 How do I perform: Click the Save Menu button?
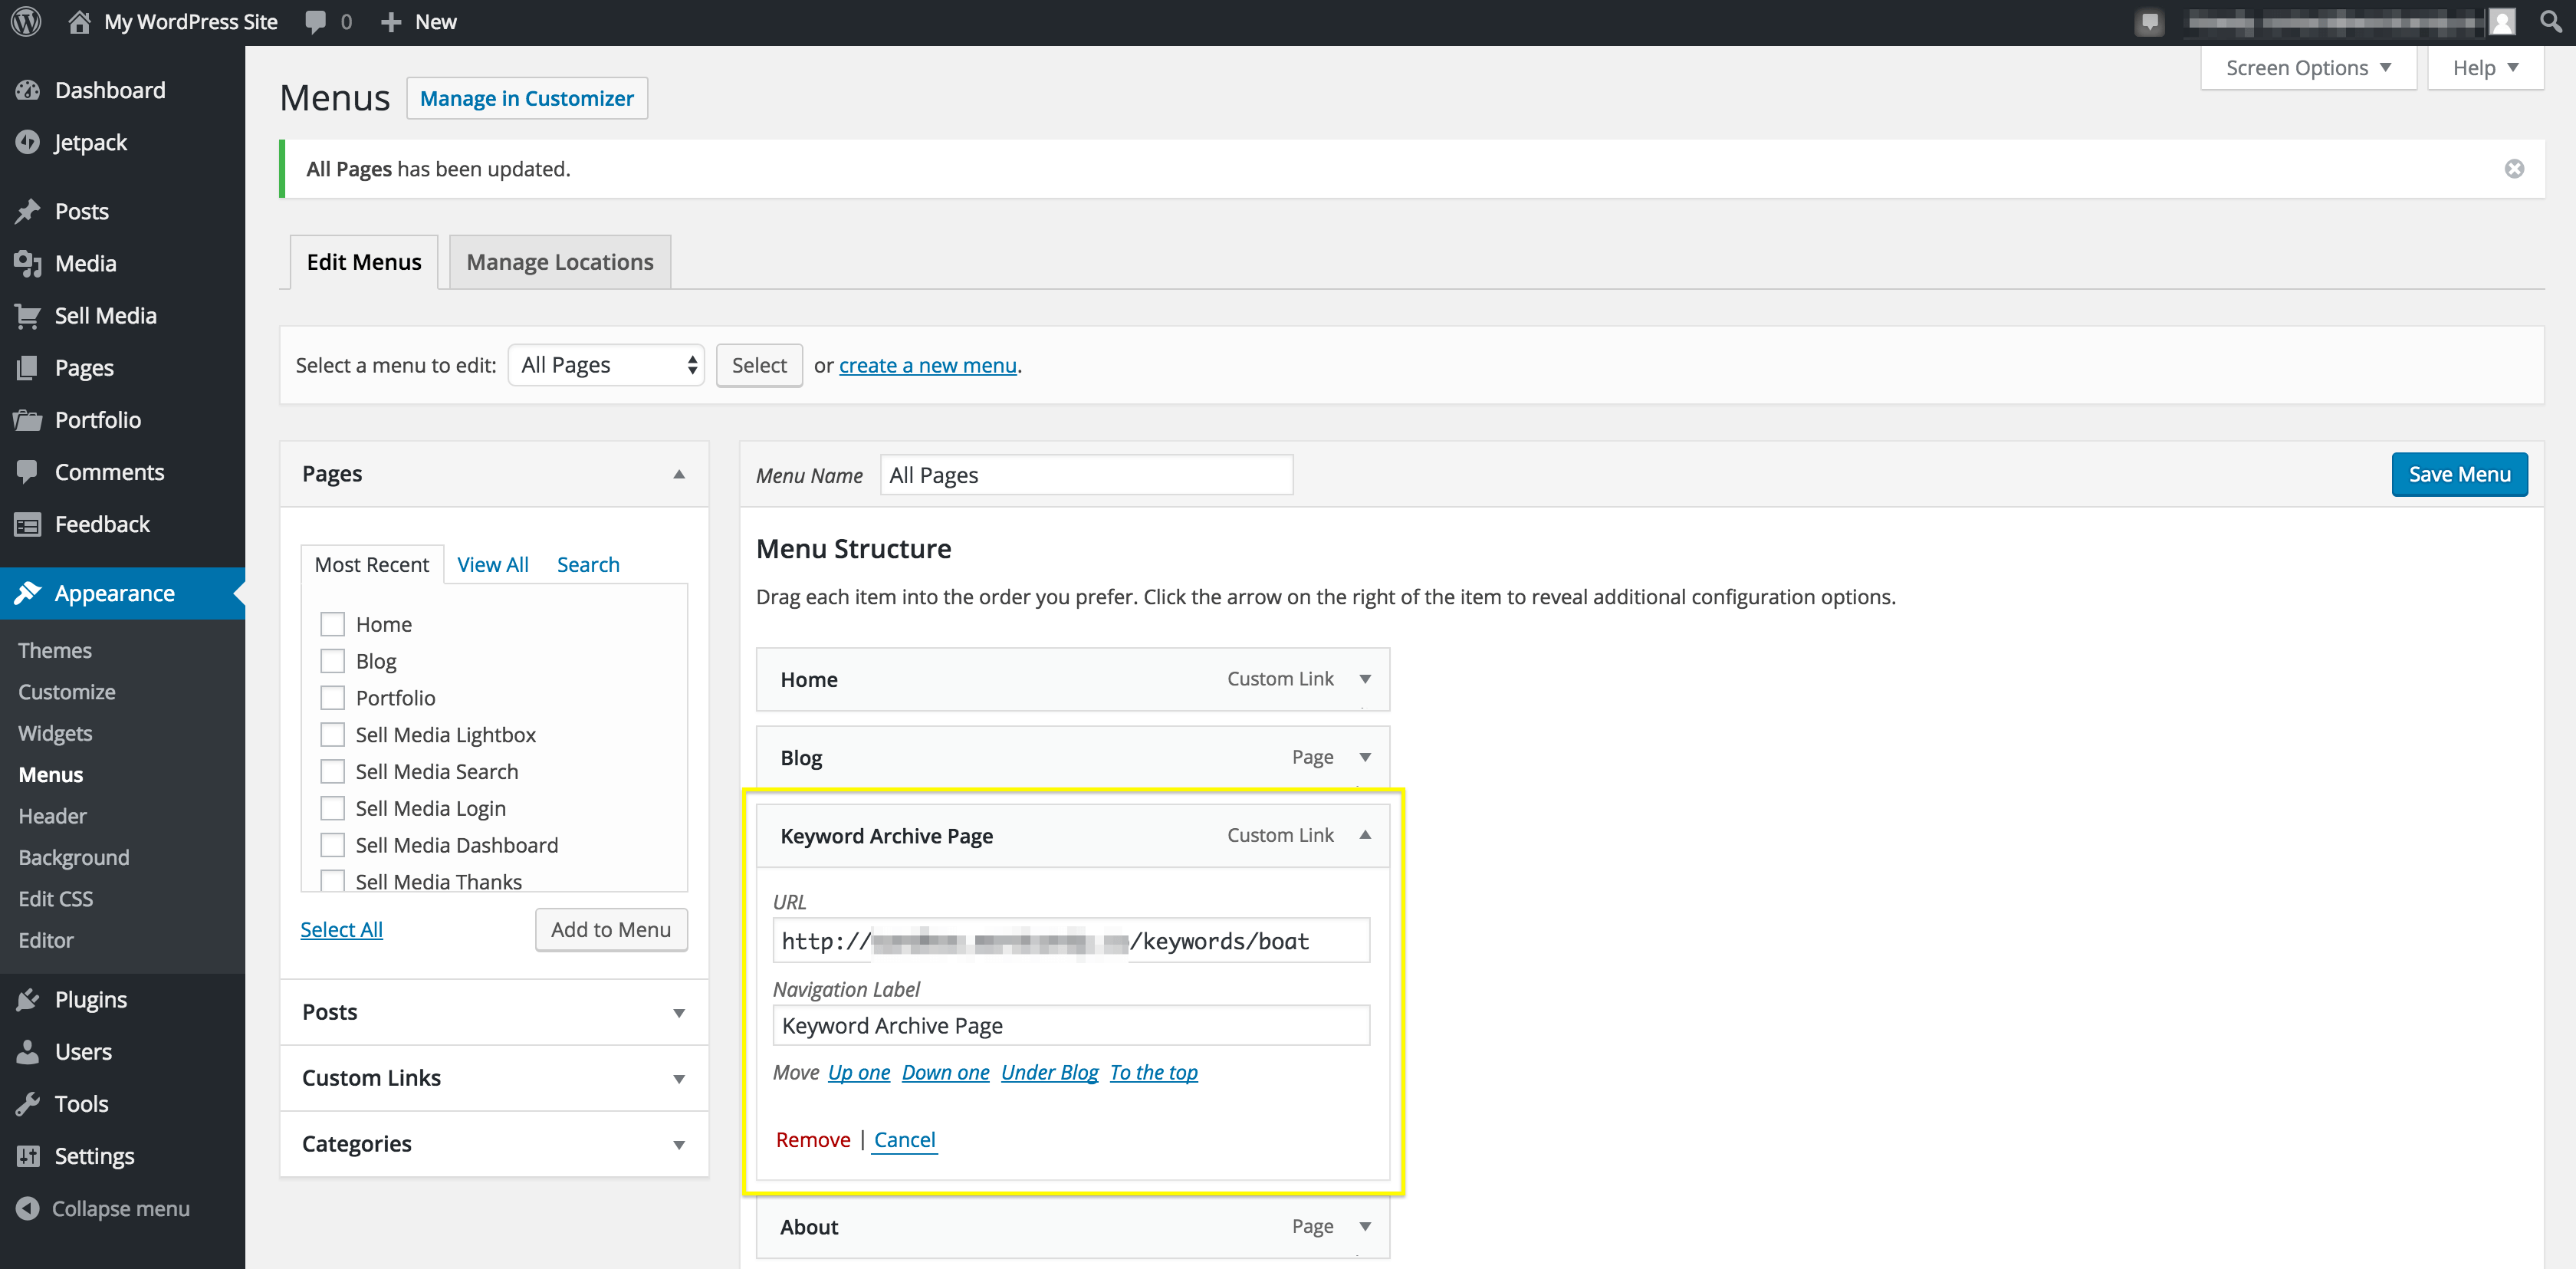tap(2458, 474)
